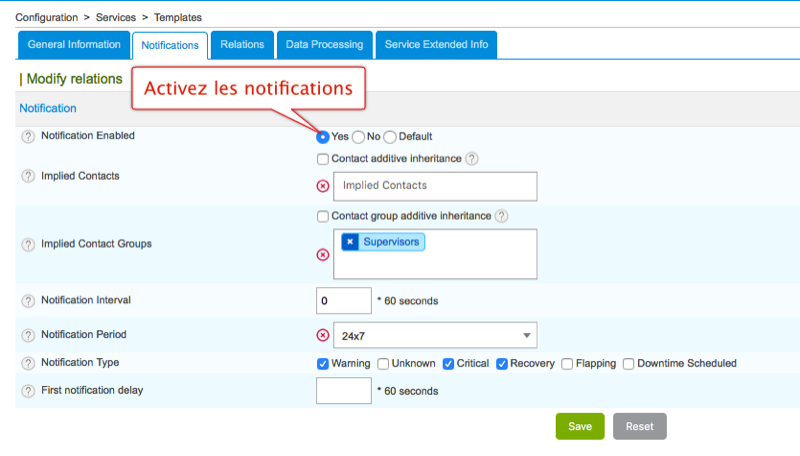Enable Contact additive inheritance checkbox
The height and width of the screenshot is (456, 800).
(323, 158)
